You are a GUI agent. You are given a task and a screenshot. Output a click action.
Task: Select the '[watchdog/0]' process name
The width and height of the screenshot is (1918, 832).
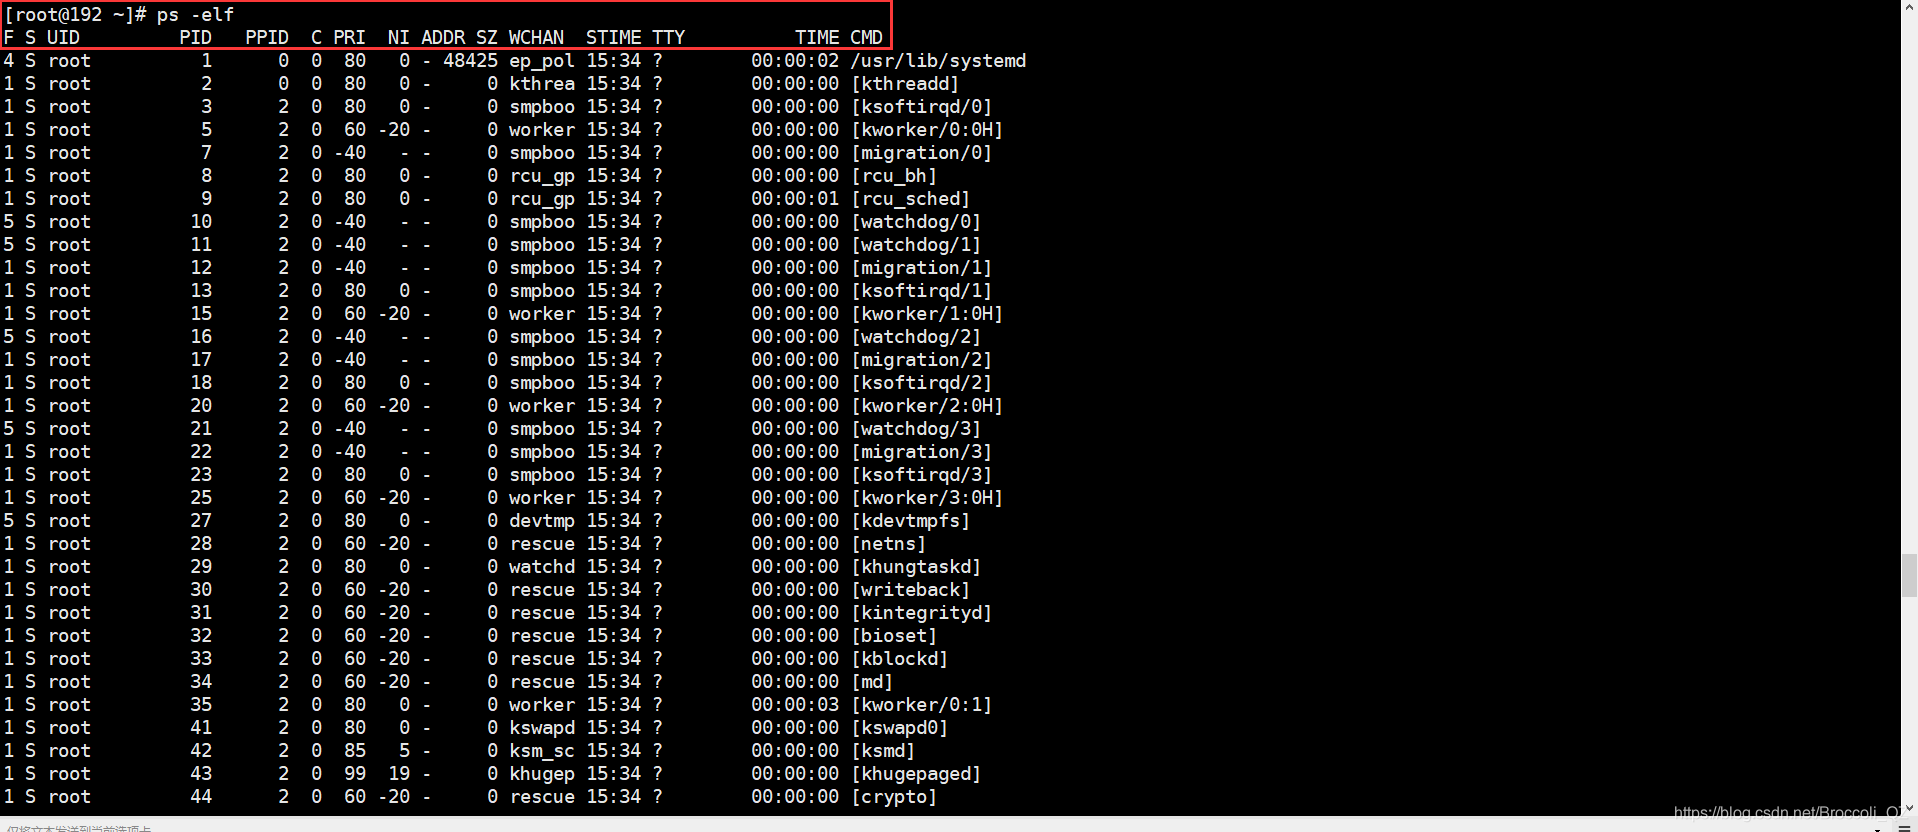tap(916, 222)
